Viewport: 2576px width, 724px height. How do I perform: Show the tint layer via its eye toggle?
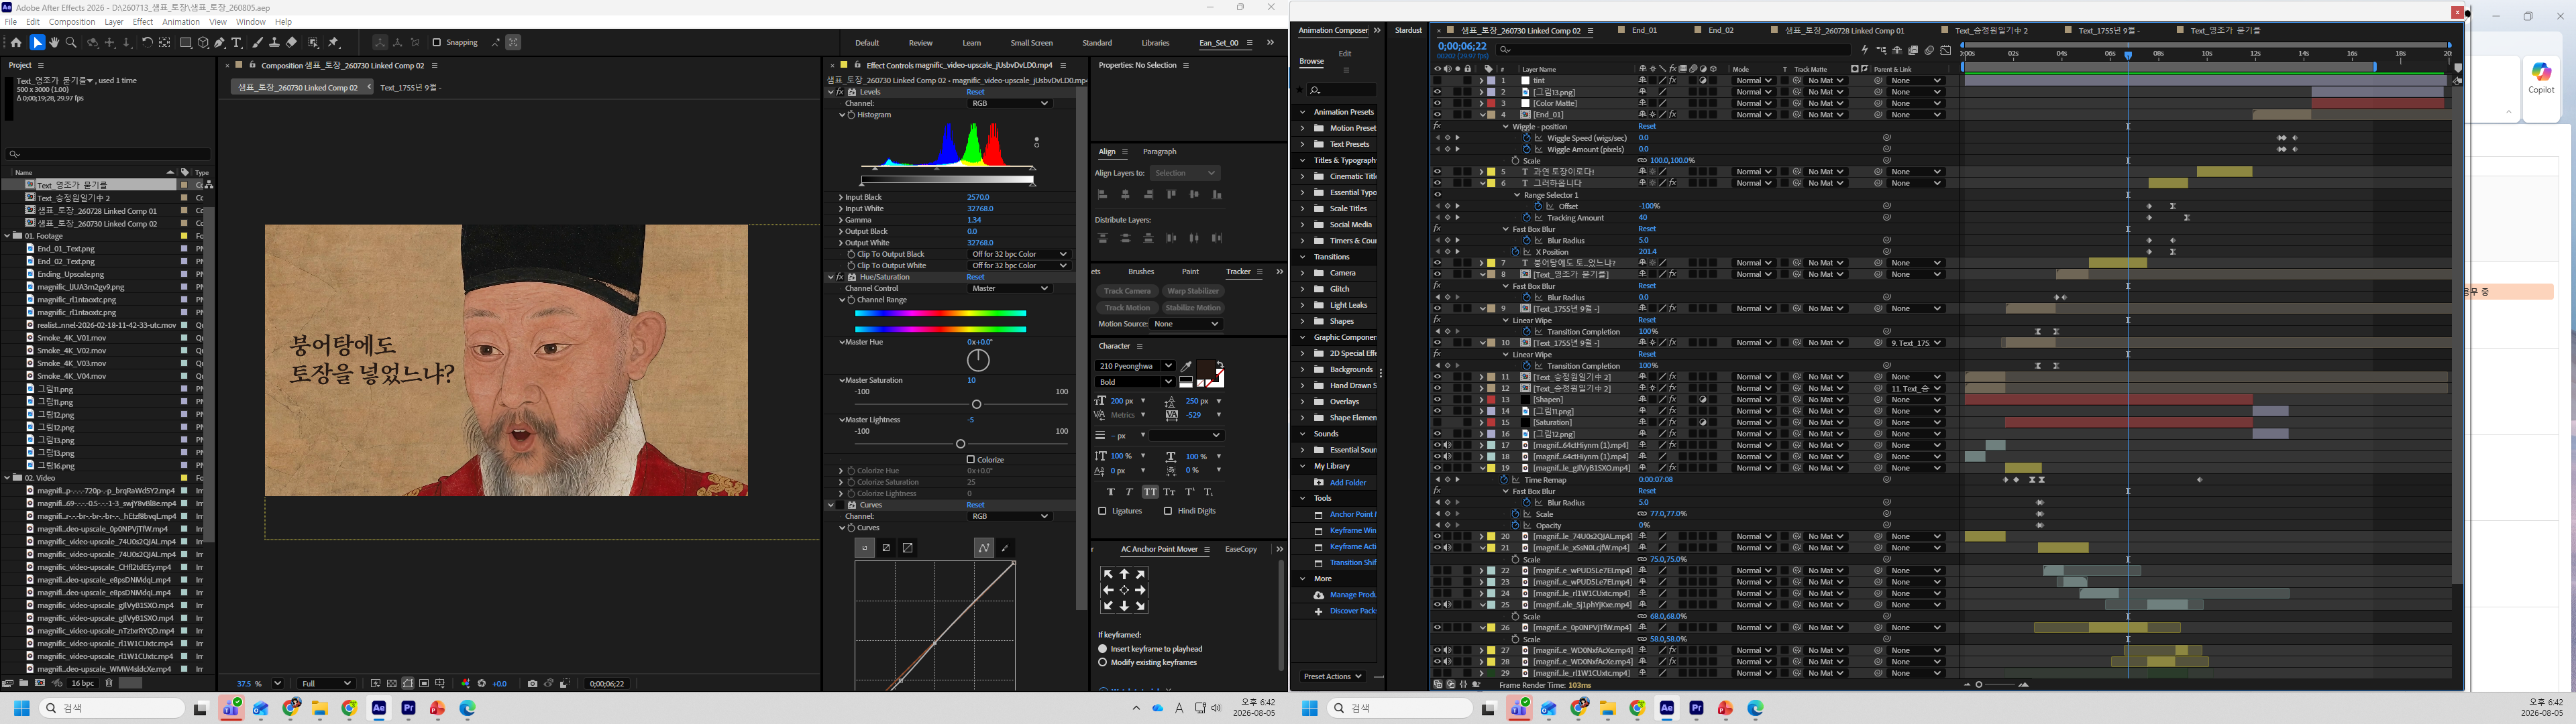1437,81
